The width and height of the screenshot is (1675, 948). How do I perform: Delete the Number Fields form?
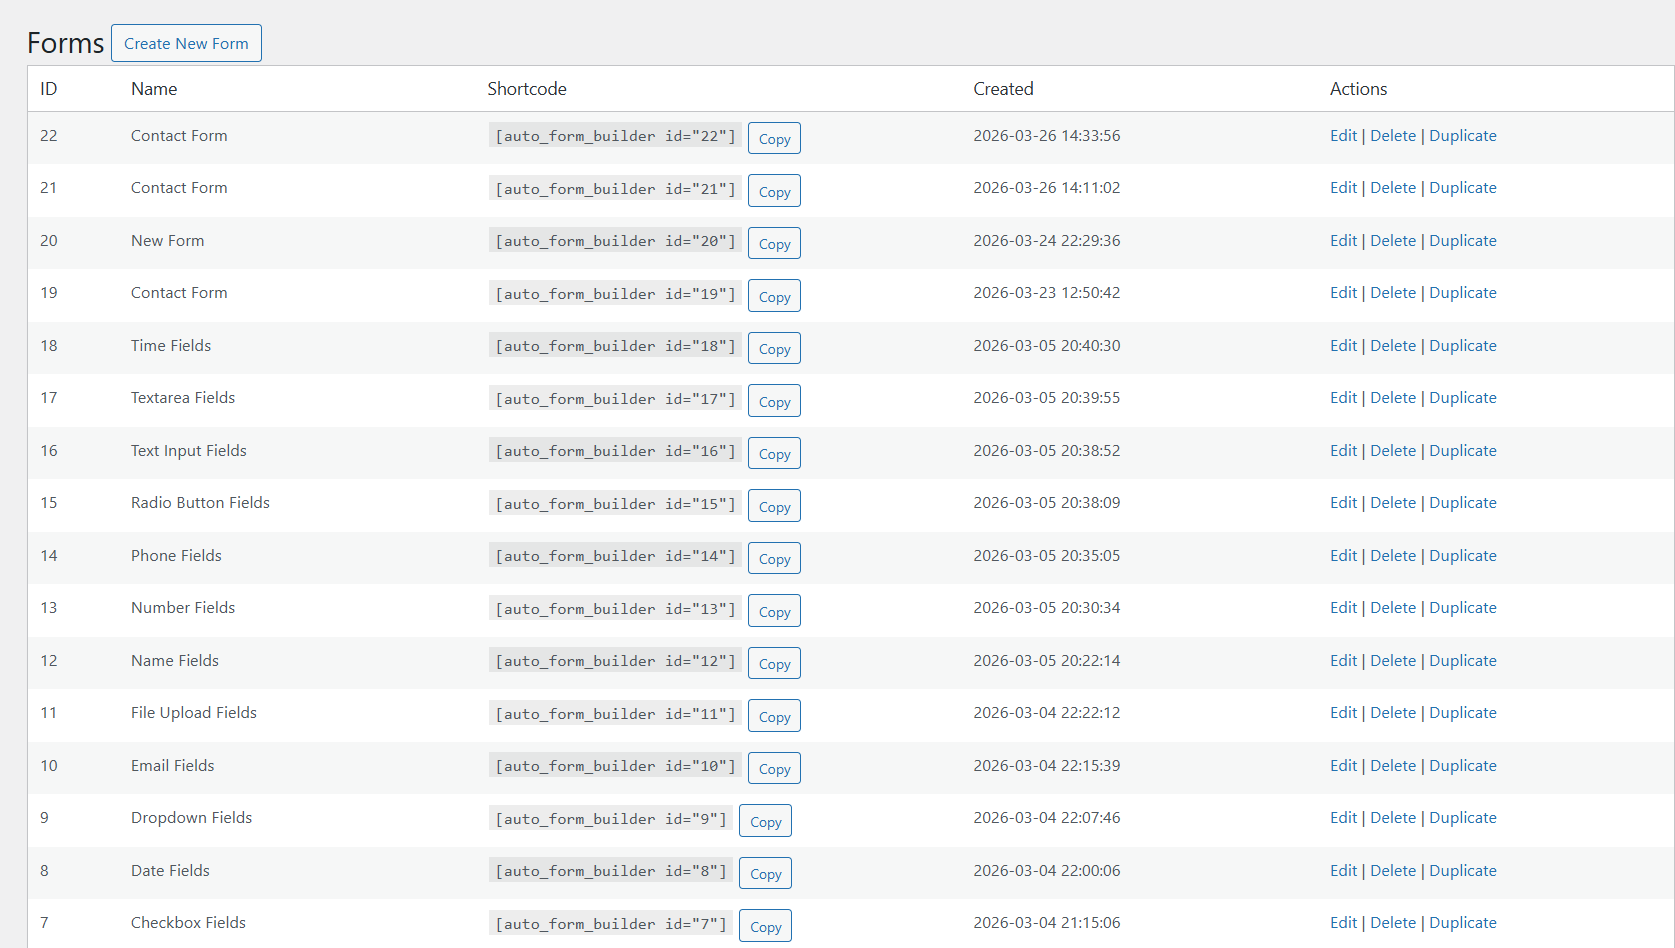pos(1392,608)
